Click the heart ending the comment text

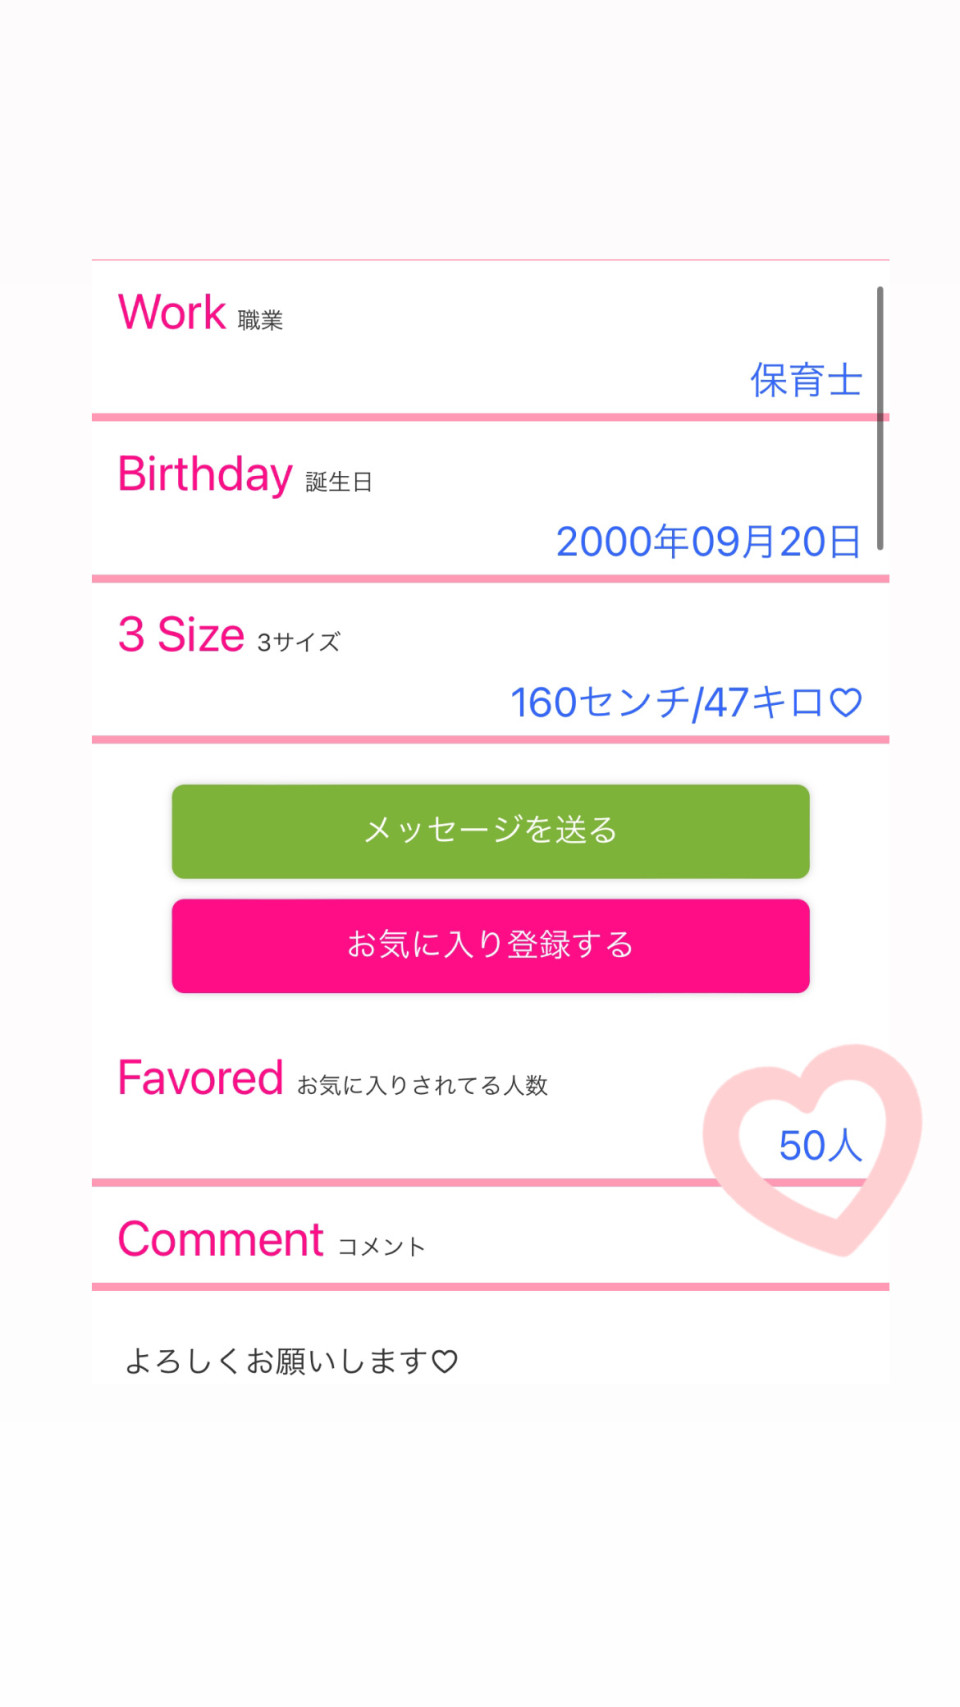coord(445,1361)
